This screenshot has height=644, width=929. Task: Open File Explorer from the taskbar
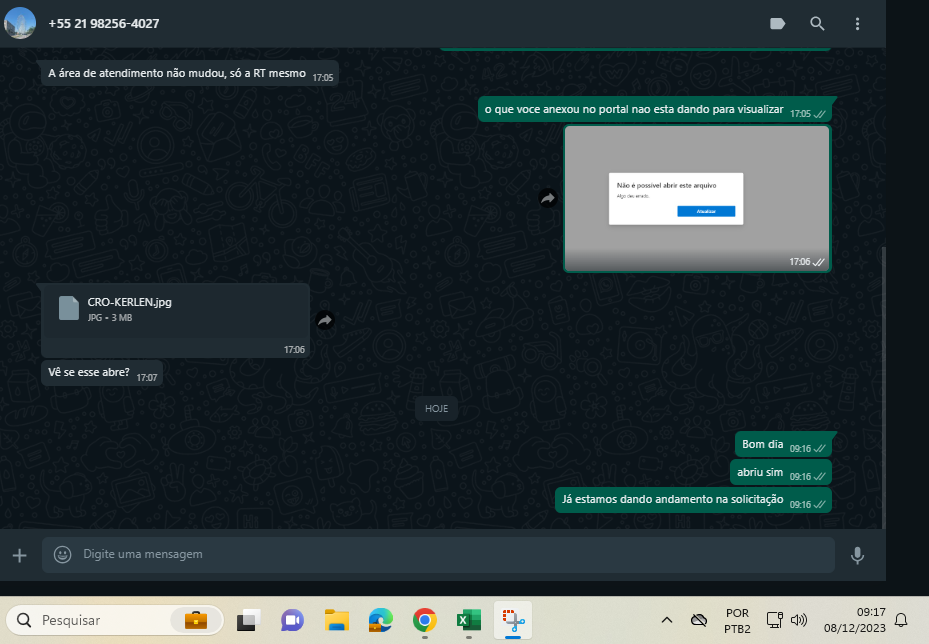(336, 620)
